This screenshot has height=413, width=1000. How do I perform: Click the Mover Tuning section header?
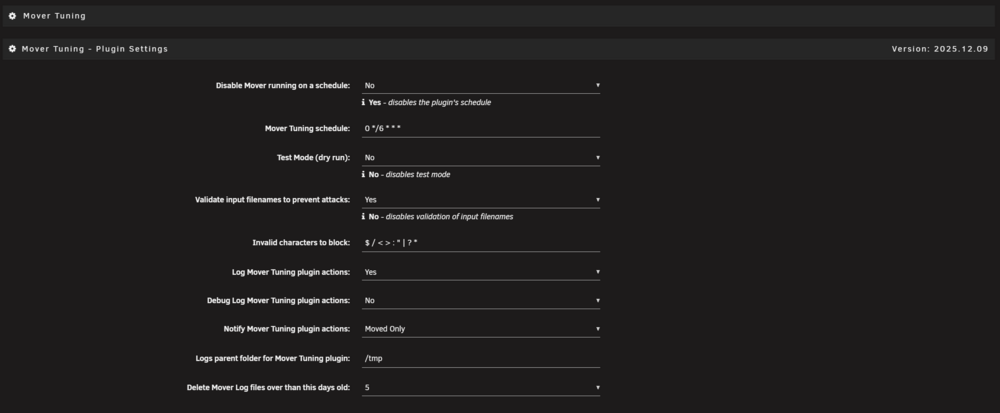point(499,16)
